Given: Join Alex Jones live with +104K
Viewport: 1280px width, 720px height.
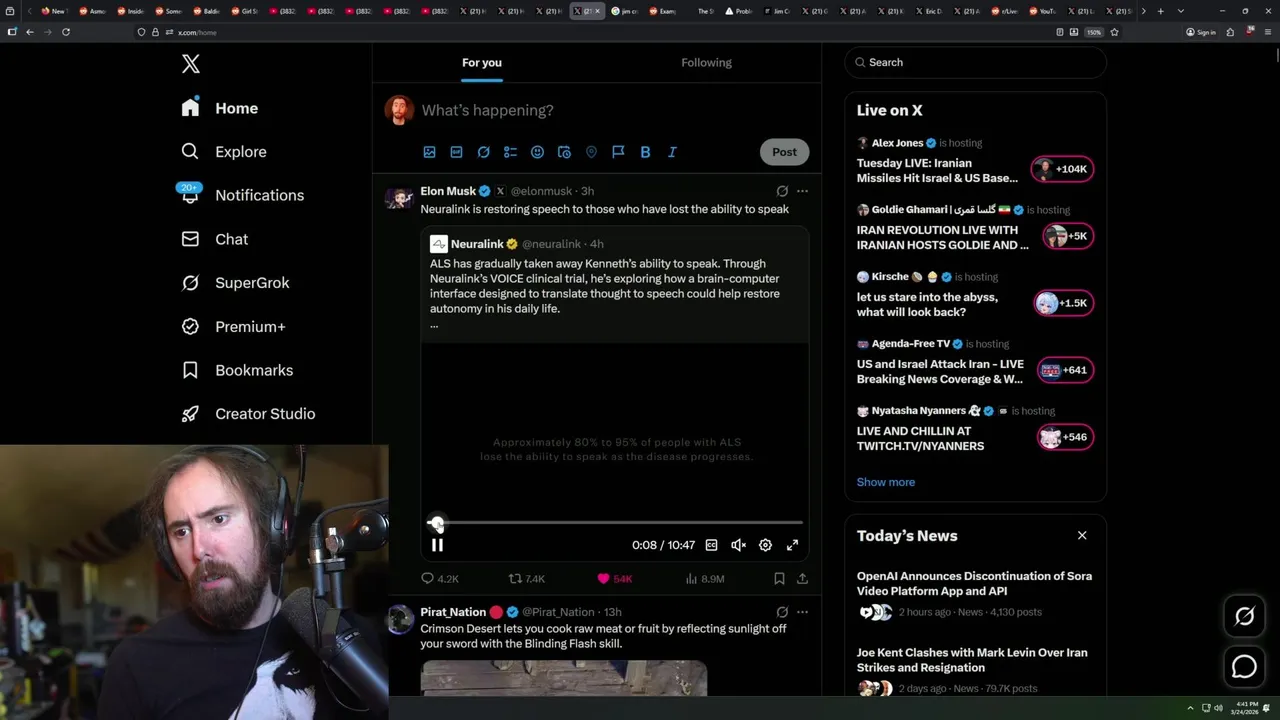Looking at the screenshot, I should 1062,169.
